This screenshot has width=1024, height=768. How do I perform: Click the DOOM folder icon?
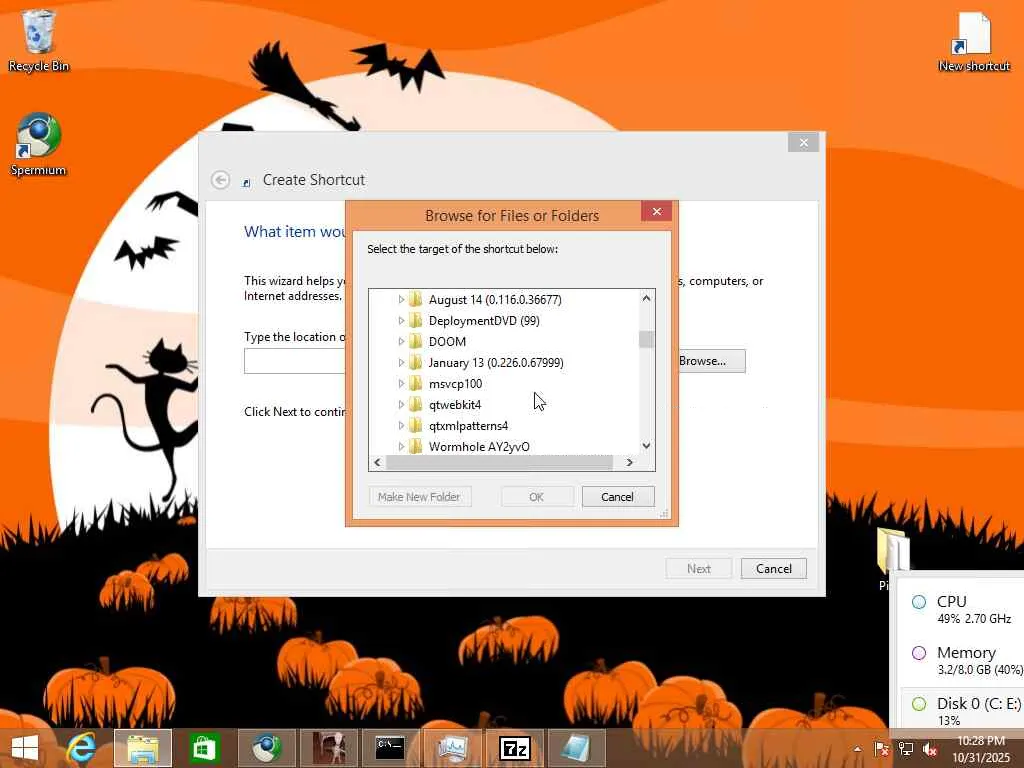click(x=415, y=342)
